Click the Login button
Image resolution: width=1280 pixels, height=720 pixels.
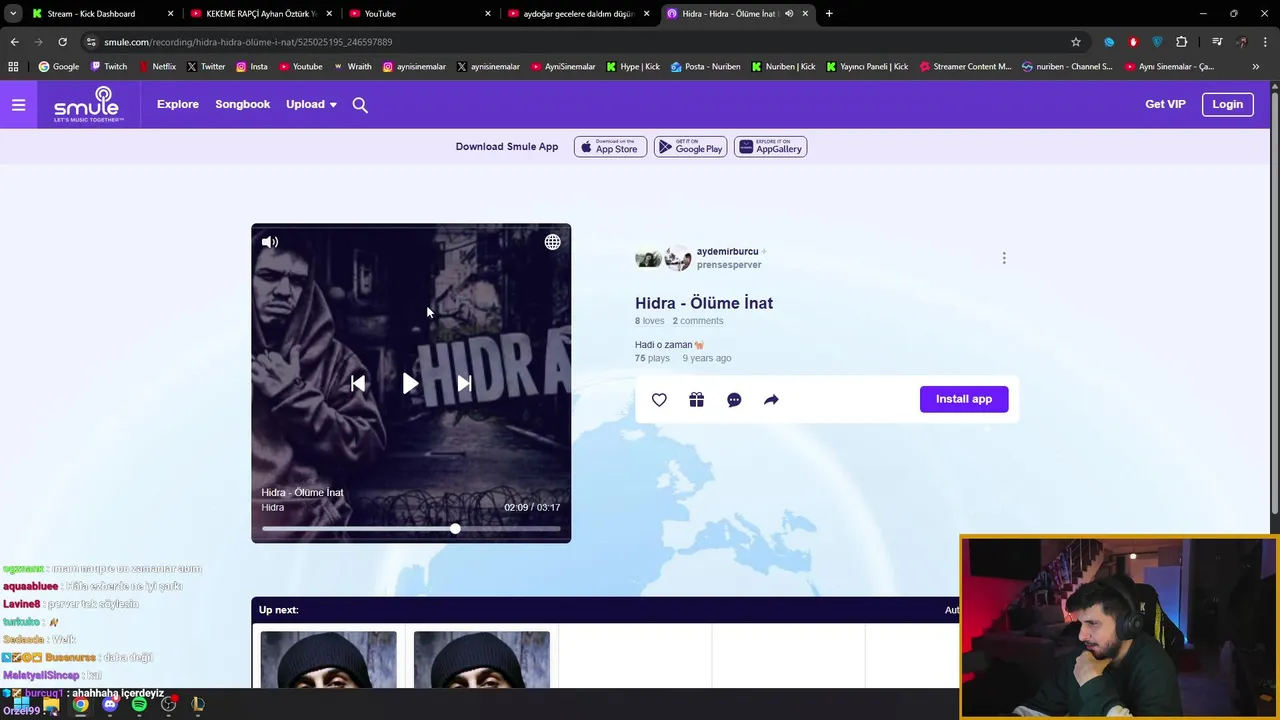1227,104
